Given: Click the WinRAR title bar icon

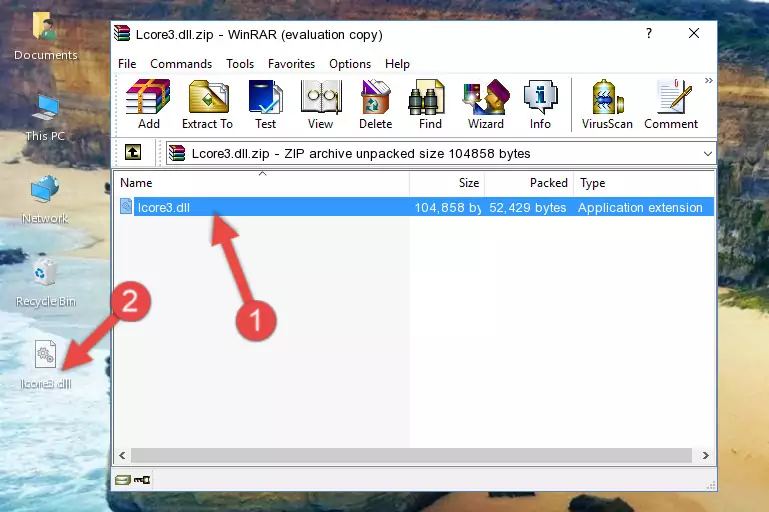Looking at the screenshot, I should click(122, 34).
